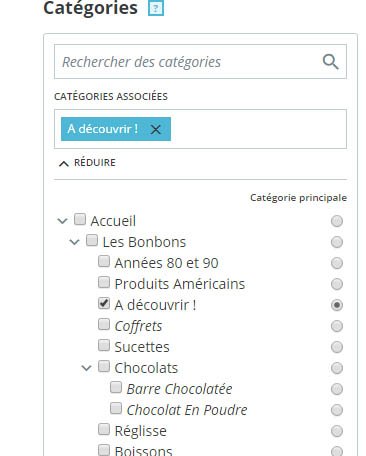Select the Les Bonbons tree label
Image resolution: width=366 pixels, height=456 pixels.
pos(144,242)
